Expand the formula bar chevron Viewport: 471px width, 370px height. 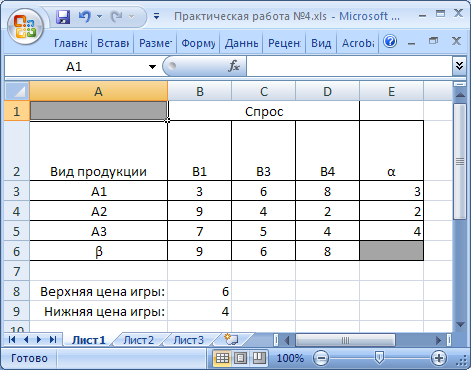click(x=459, y=66)
